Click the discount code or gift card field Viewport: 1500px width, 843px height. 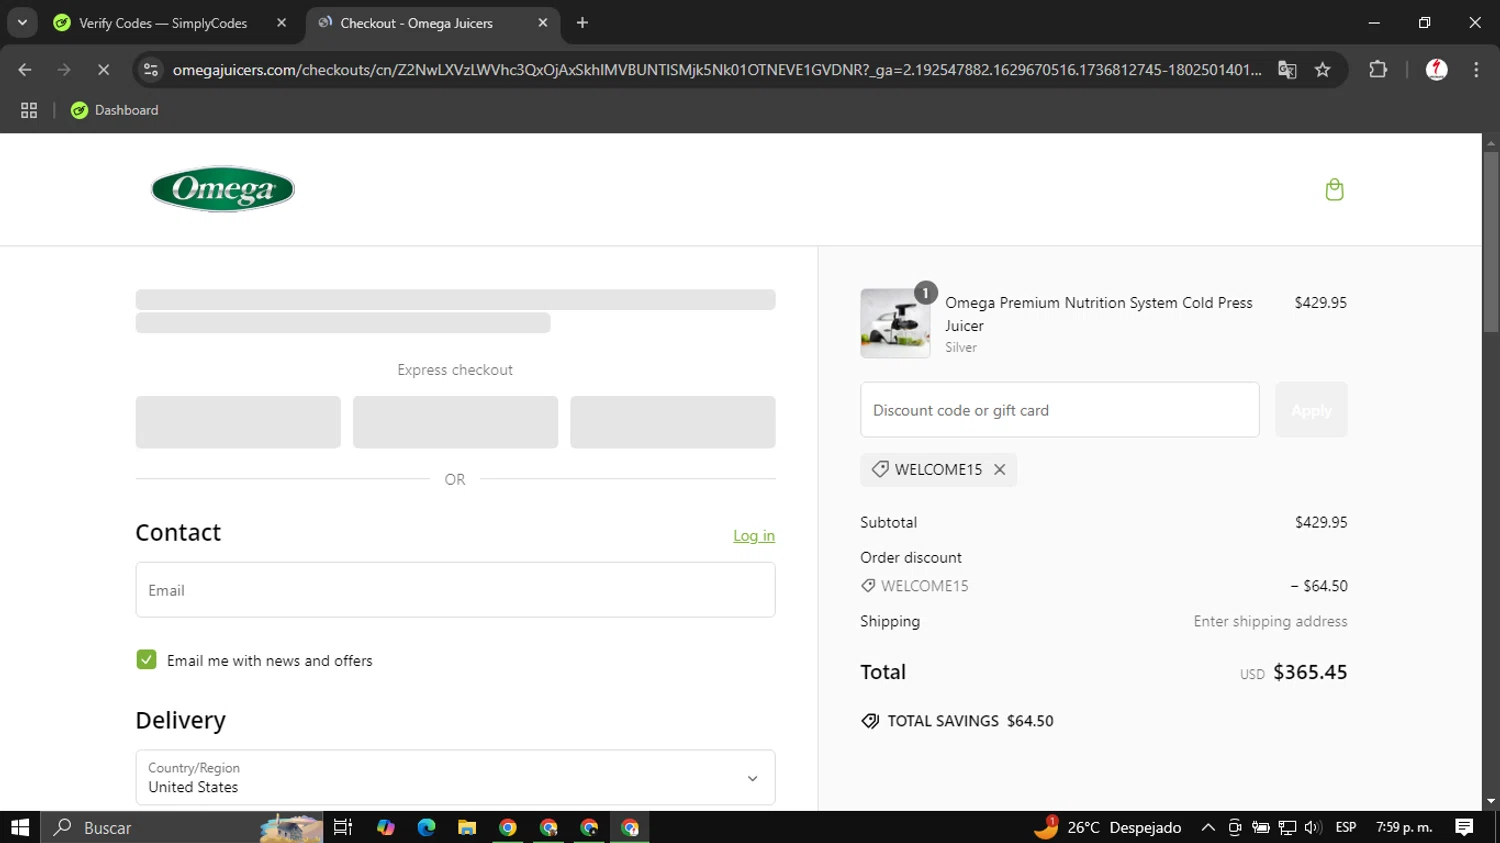click(x=1060, y=410)
